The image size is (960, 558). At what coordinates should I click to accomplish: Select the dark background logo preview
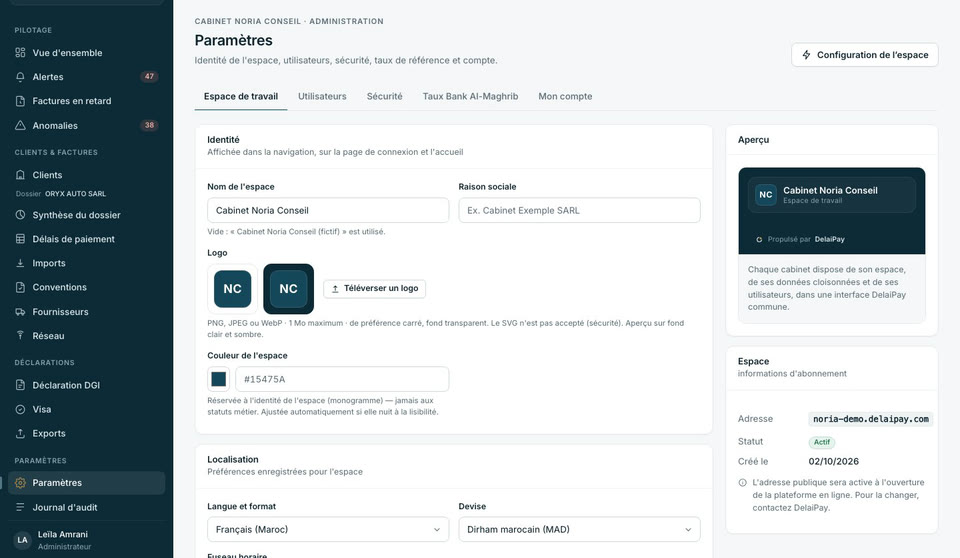coord(288,288)
